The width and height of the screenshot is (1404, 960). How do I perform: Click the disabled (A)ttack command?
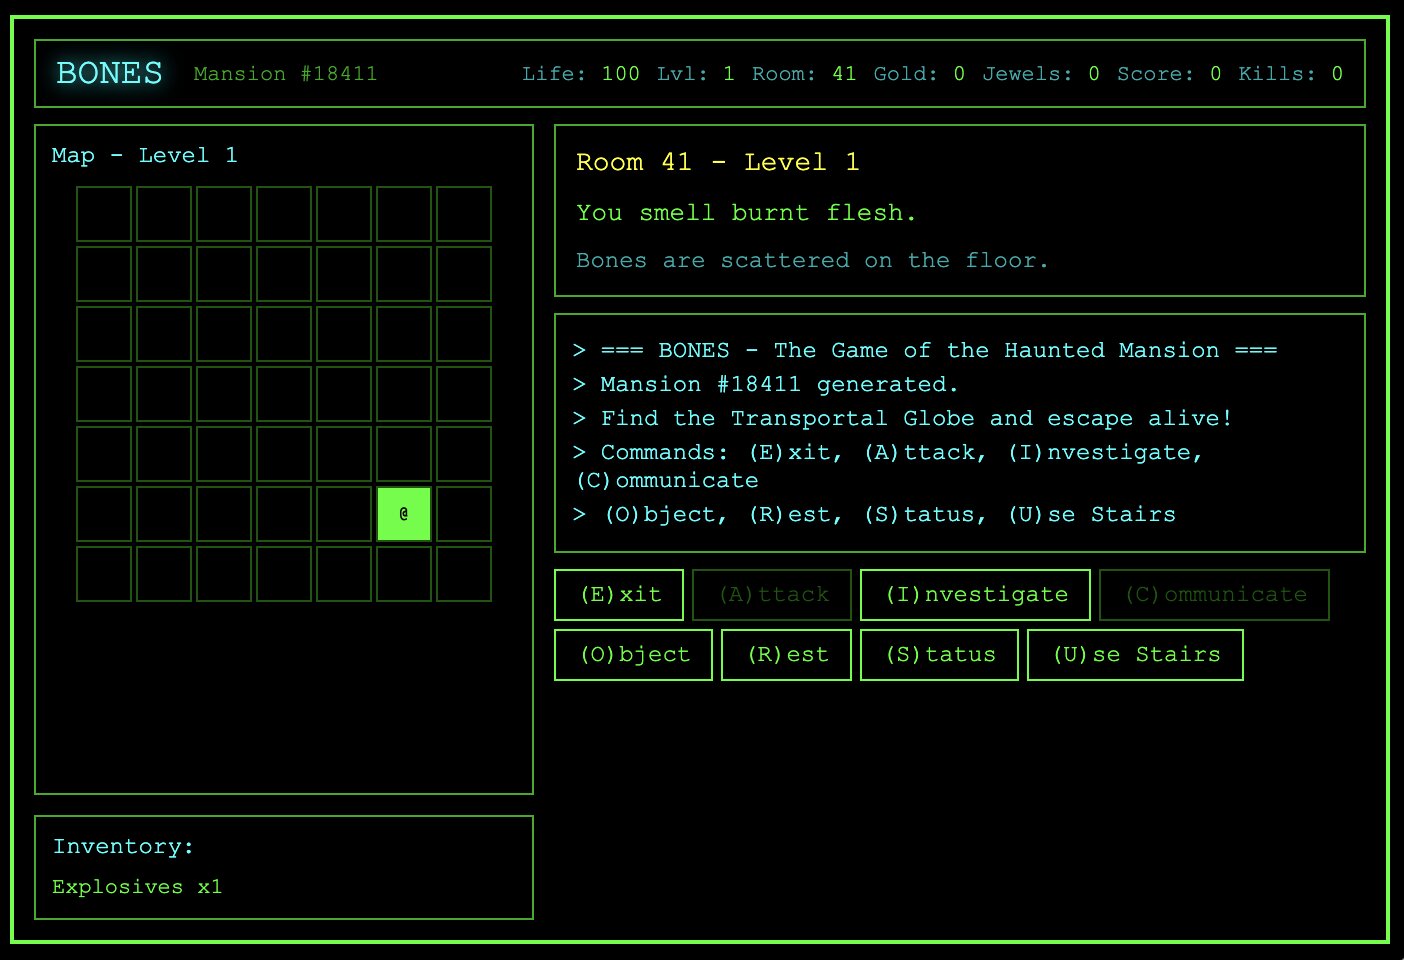pos(771,594)
